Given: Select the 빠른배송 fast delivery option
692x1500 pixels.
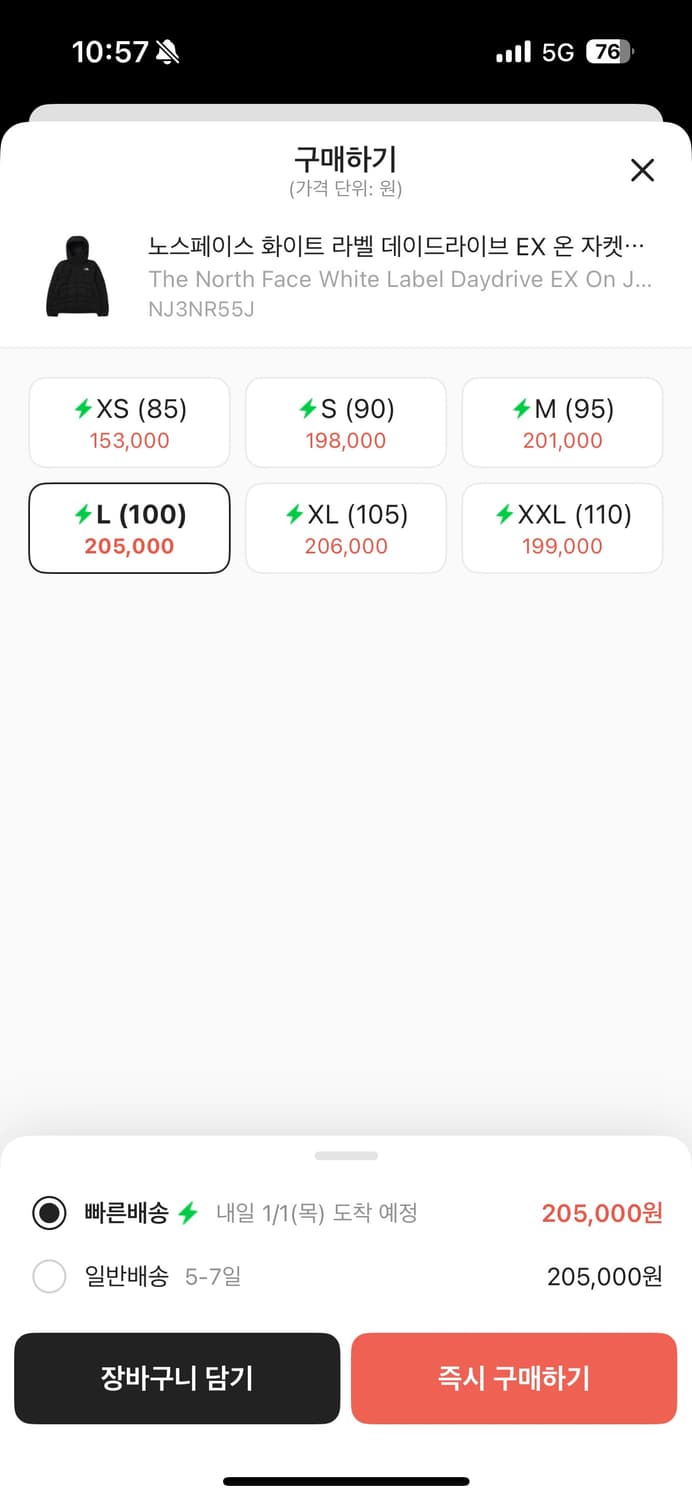Looking at the screenshot, I should [x=49, y=1213].
